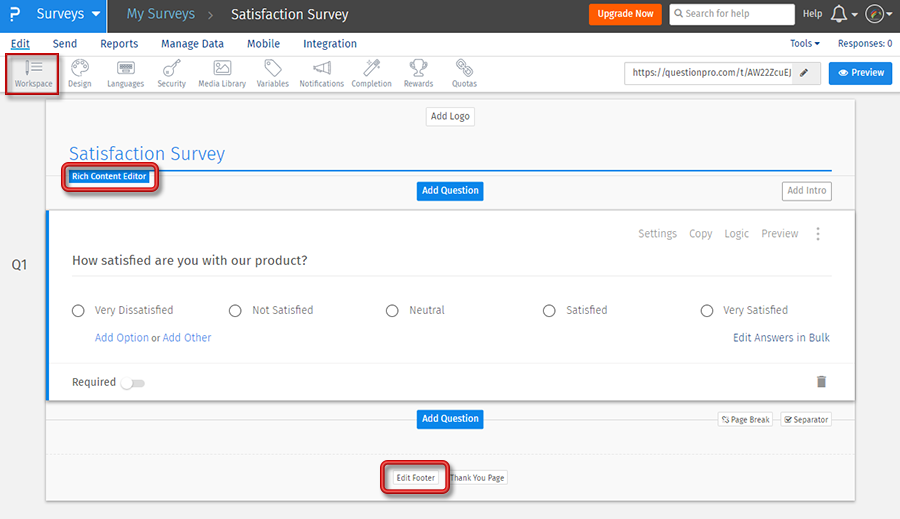Select the Very Dissatisfied radio button
Image resolution: width=900 pixels, height=519 pixels.
(78, 311)
